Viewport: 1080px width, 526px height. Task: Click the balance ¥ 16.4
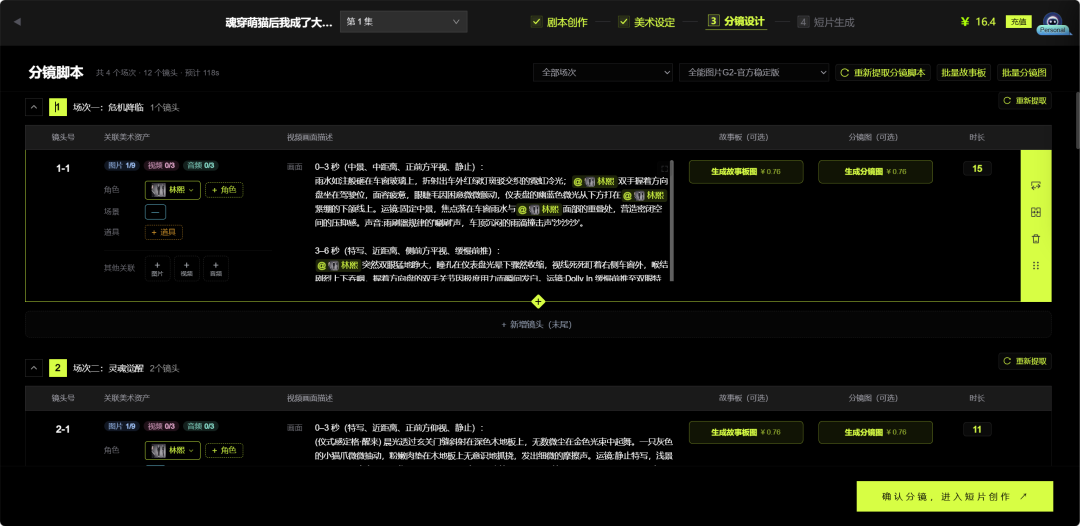tap(978, 22)
